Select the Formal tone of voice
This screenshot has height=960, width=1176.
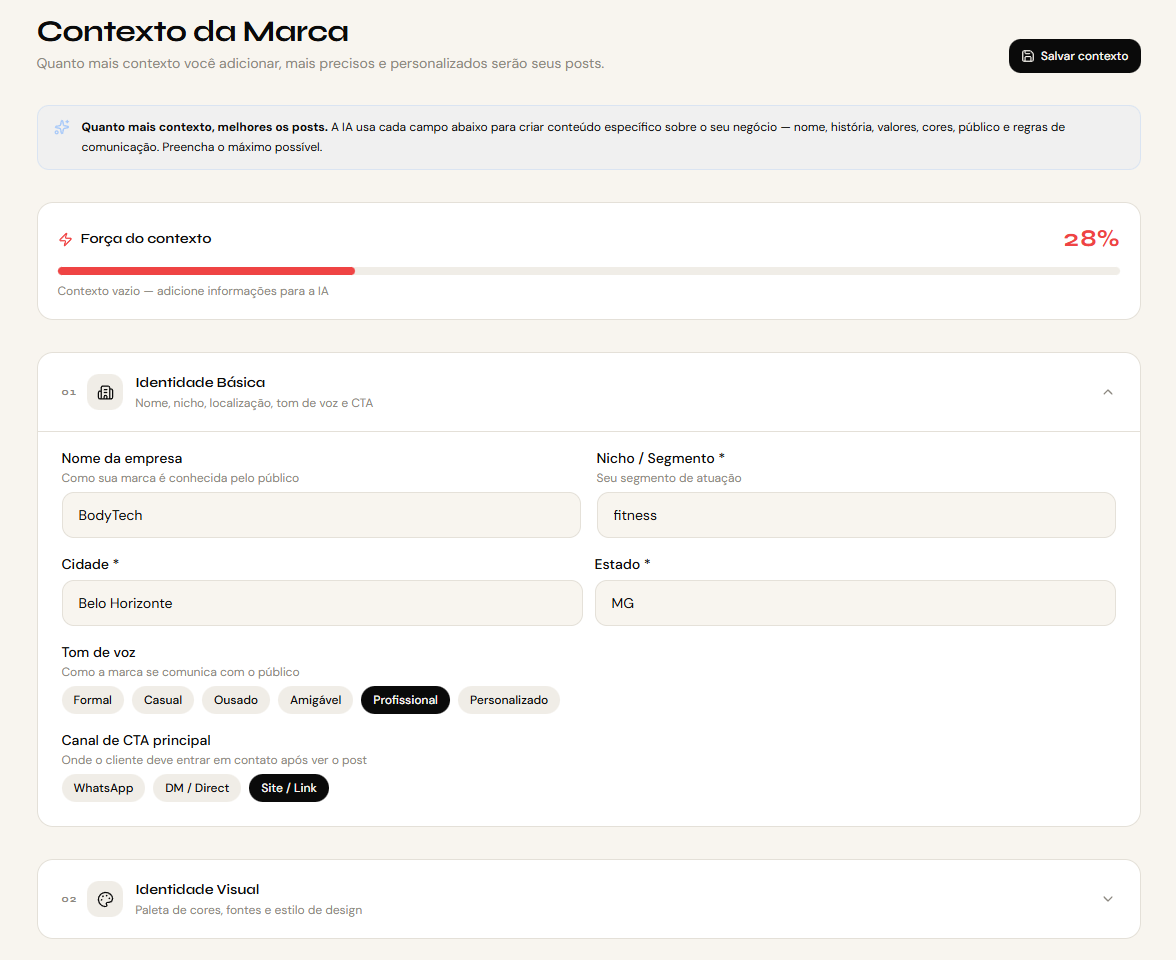(x=92, y=700)
